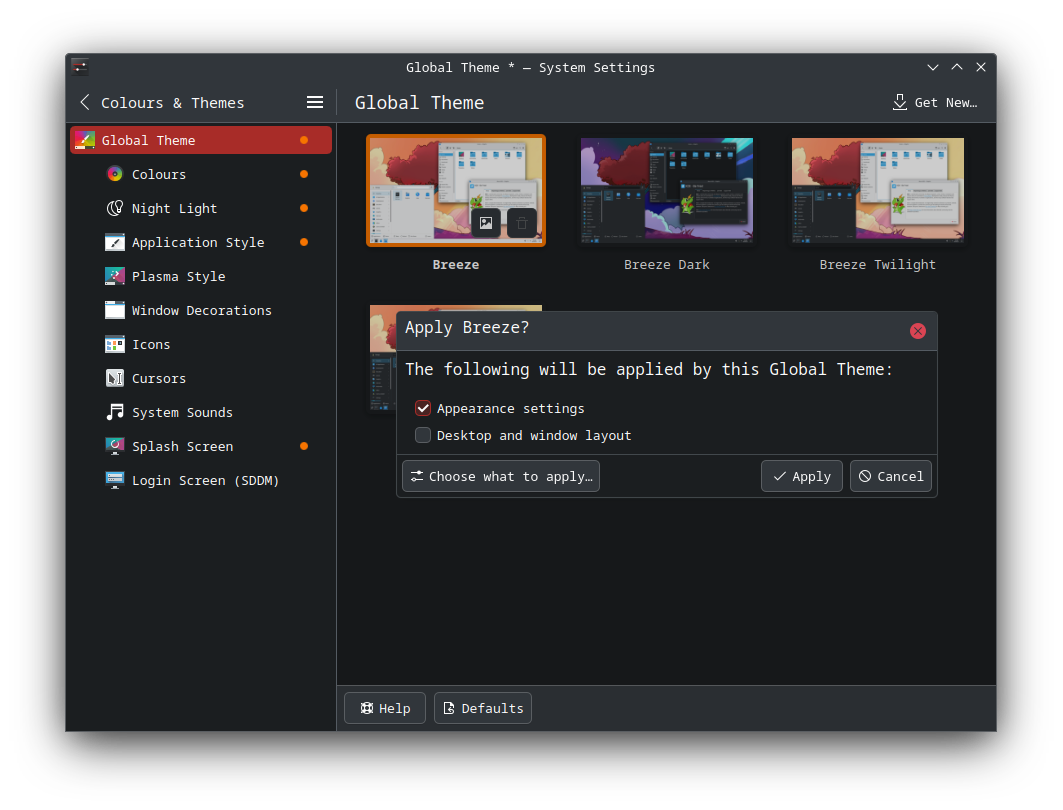Viewport: 1063px width, 810px height.
Task: Click the Cursors section icon
Action: point(115,378)
